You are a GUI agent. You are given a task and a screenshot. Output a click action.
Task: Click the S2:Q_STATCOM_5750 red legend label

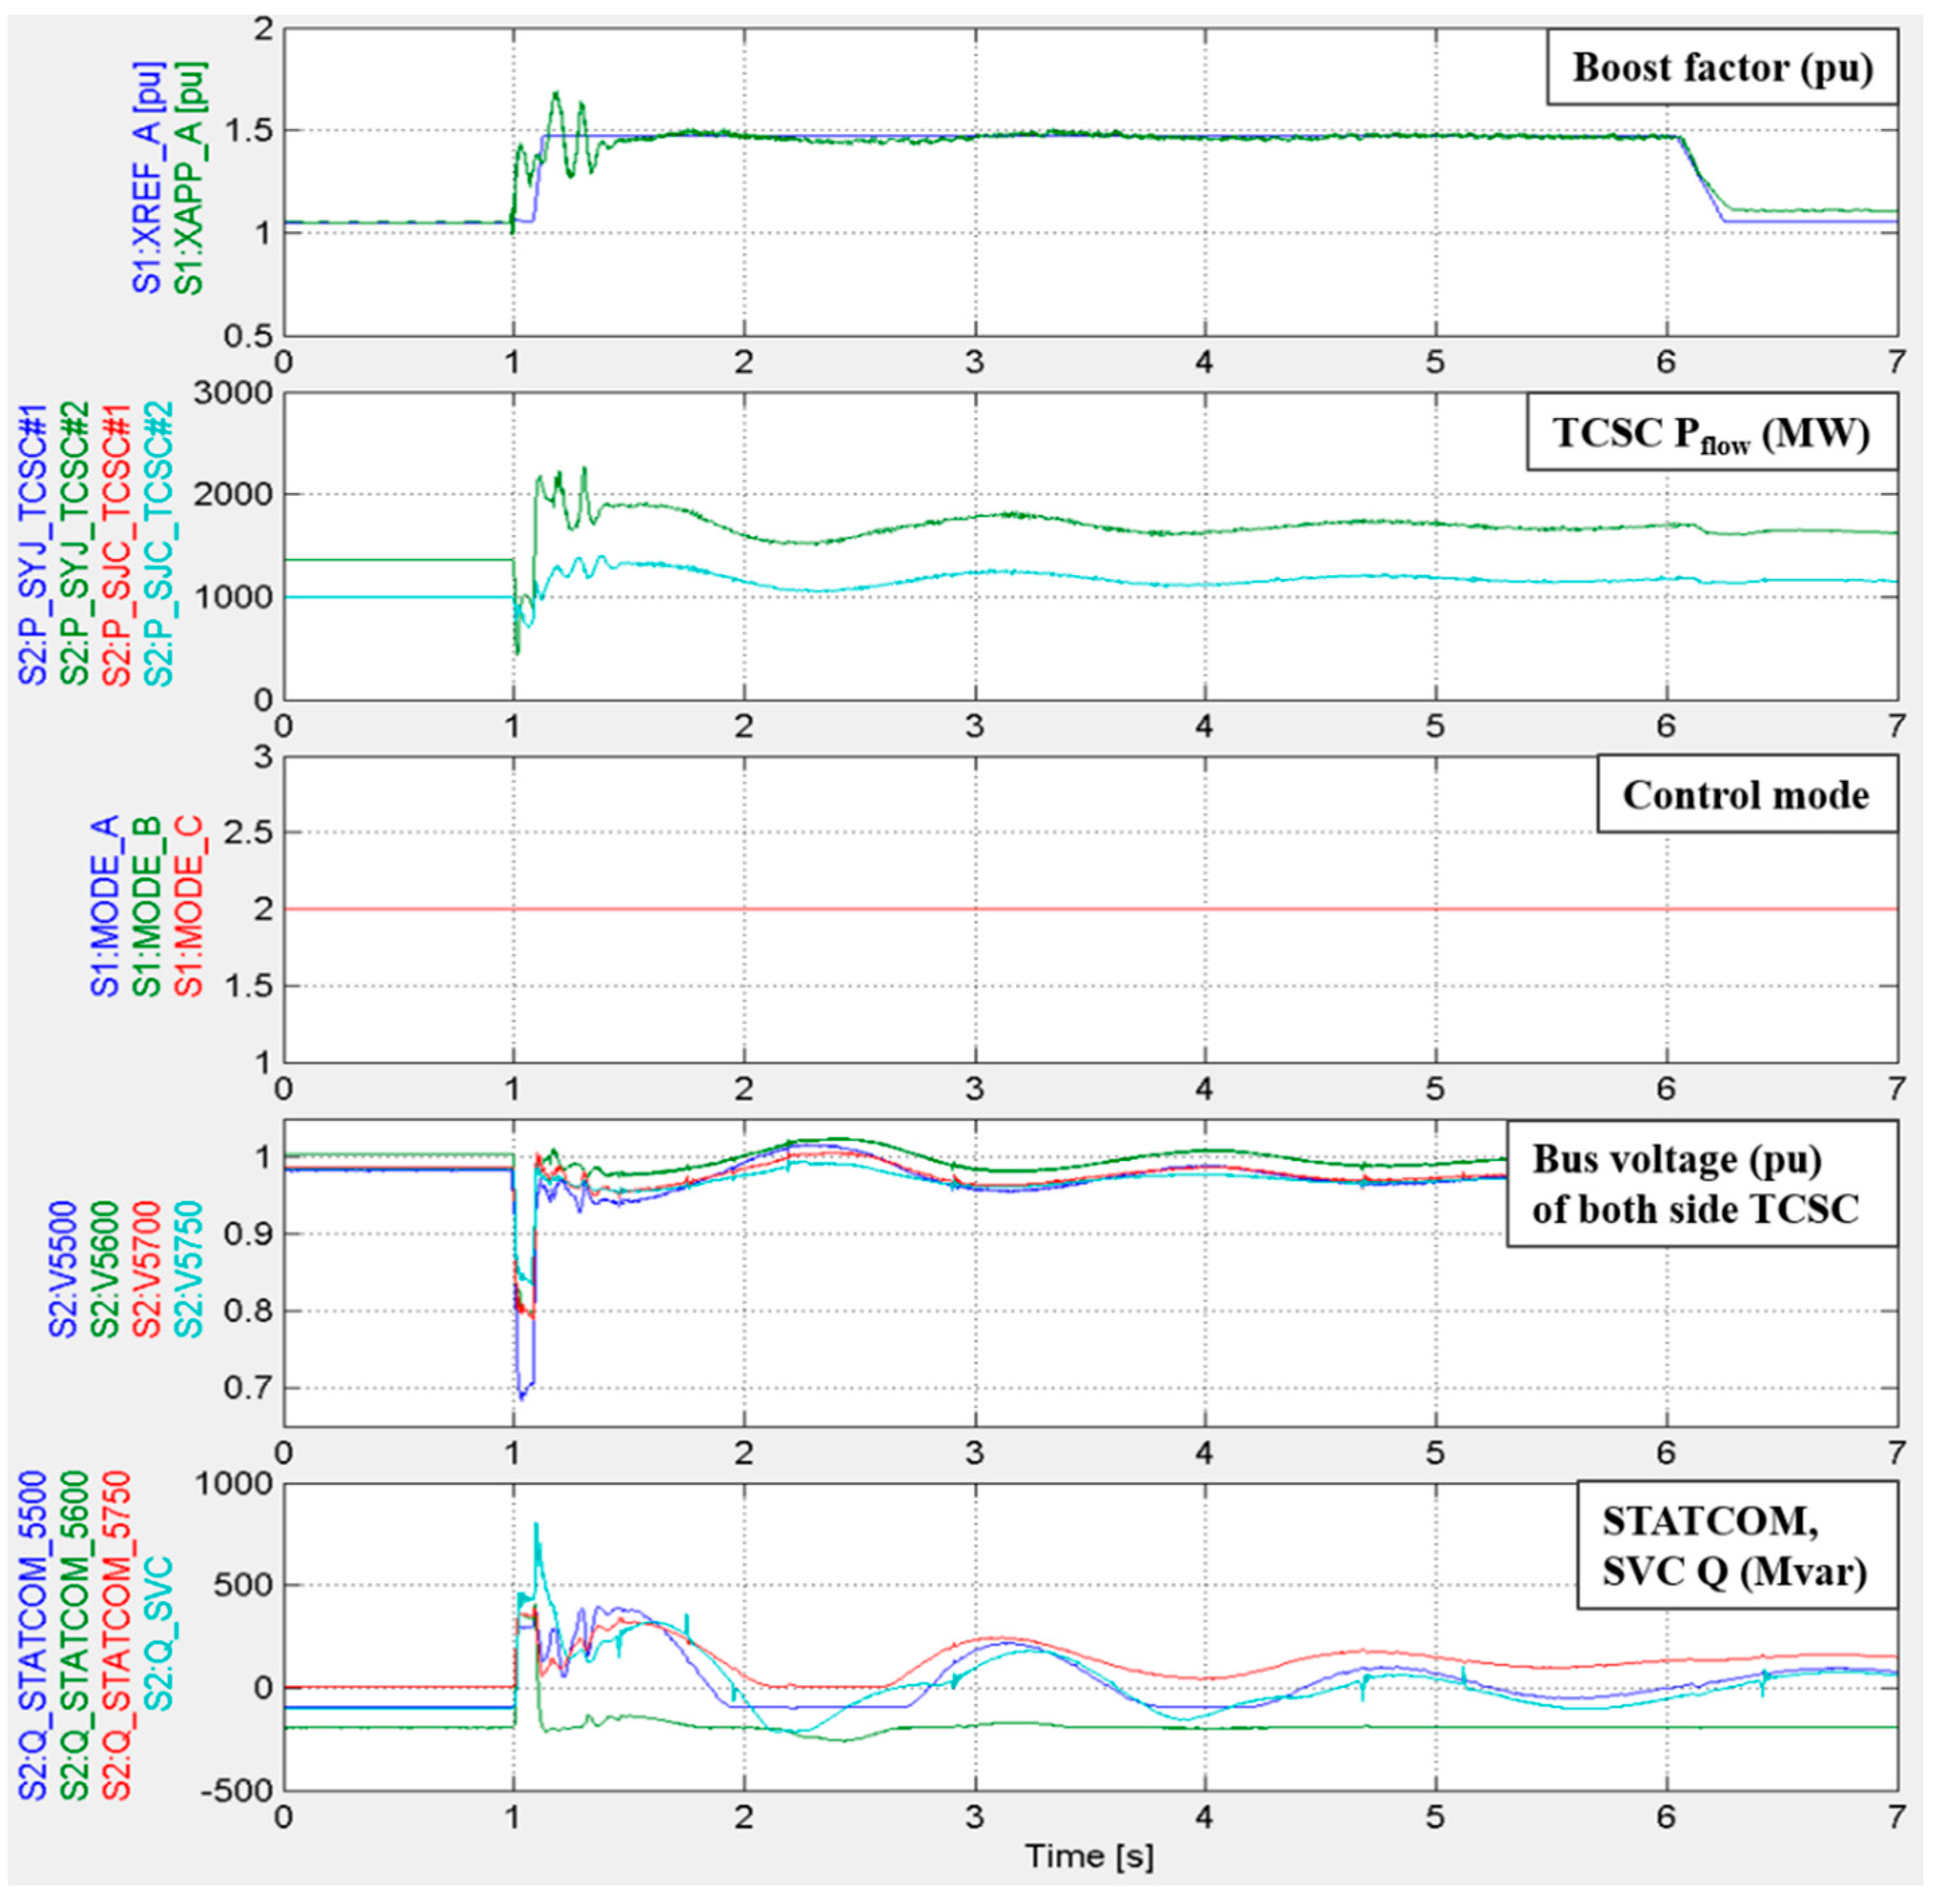(117, 1635)
